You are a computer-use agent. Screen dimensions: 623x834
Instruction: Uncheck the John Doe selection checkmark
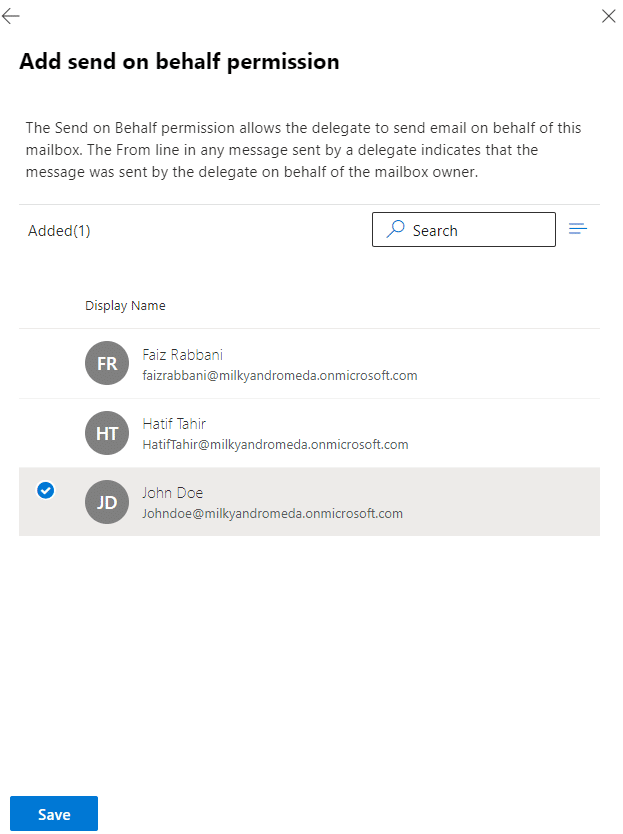[x=46, y=490]
